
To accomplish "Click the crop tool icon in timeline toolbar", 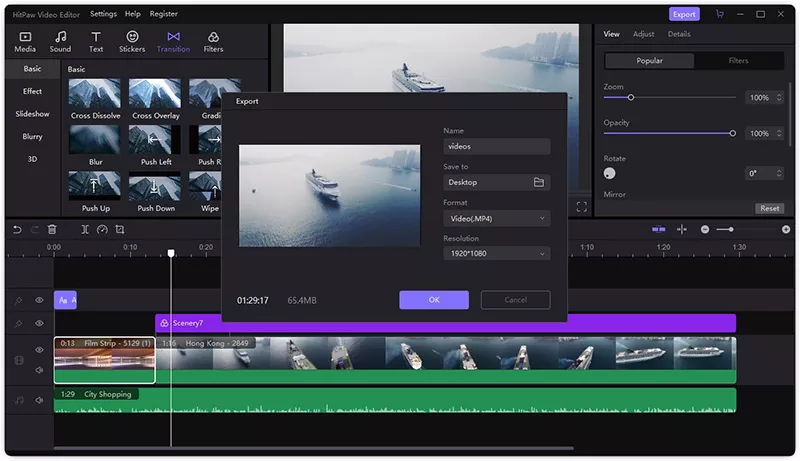I will tap(119, 229).
